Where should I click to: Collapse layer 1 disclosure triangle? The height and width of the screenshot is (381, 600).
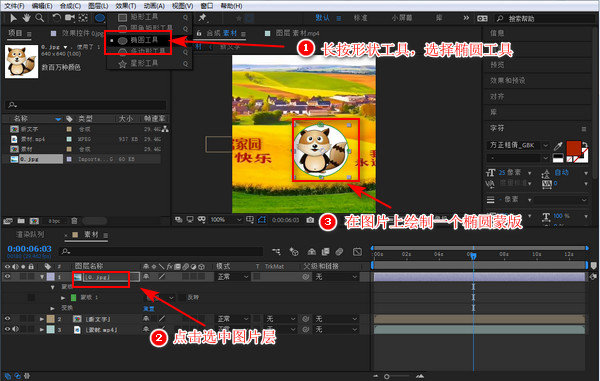tap(42, 277)
